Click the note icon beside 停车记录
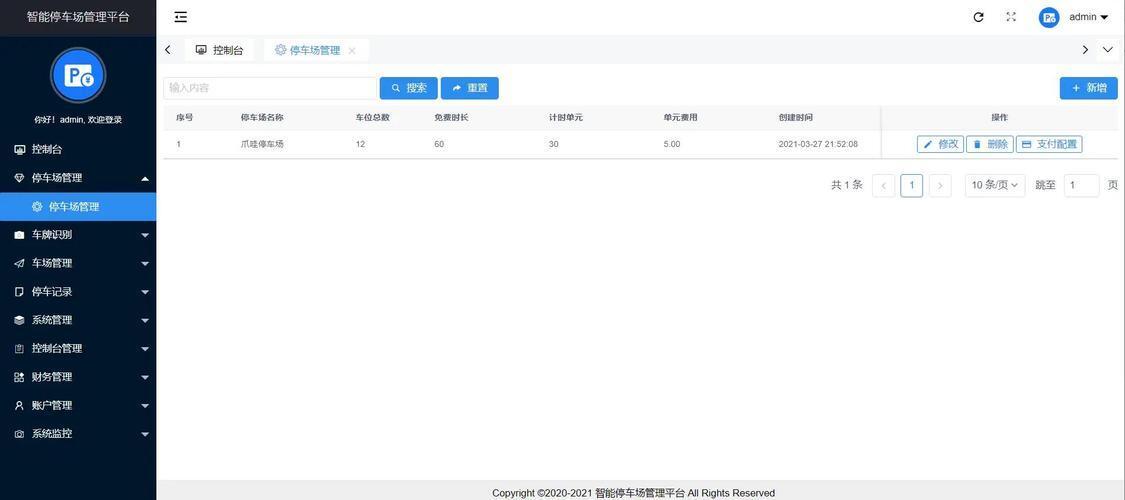This screenshot has width=1125, height=500. (19, 292)
